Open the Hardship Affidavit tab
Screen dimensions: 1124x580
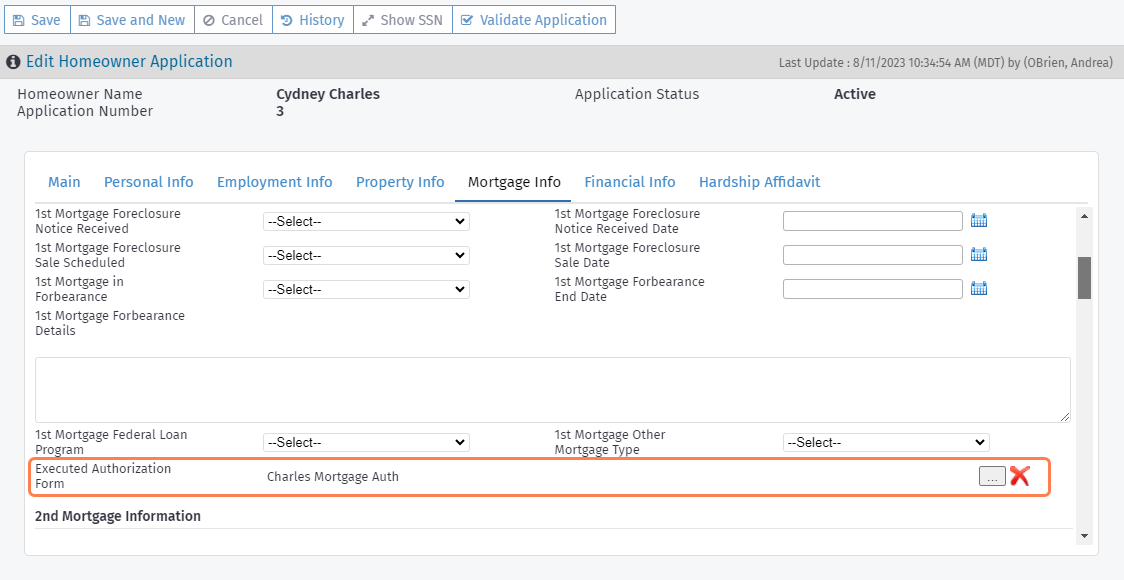[759, 182]
